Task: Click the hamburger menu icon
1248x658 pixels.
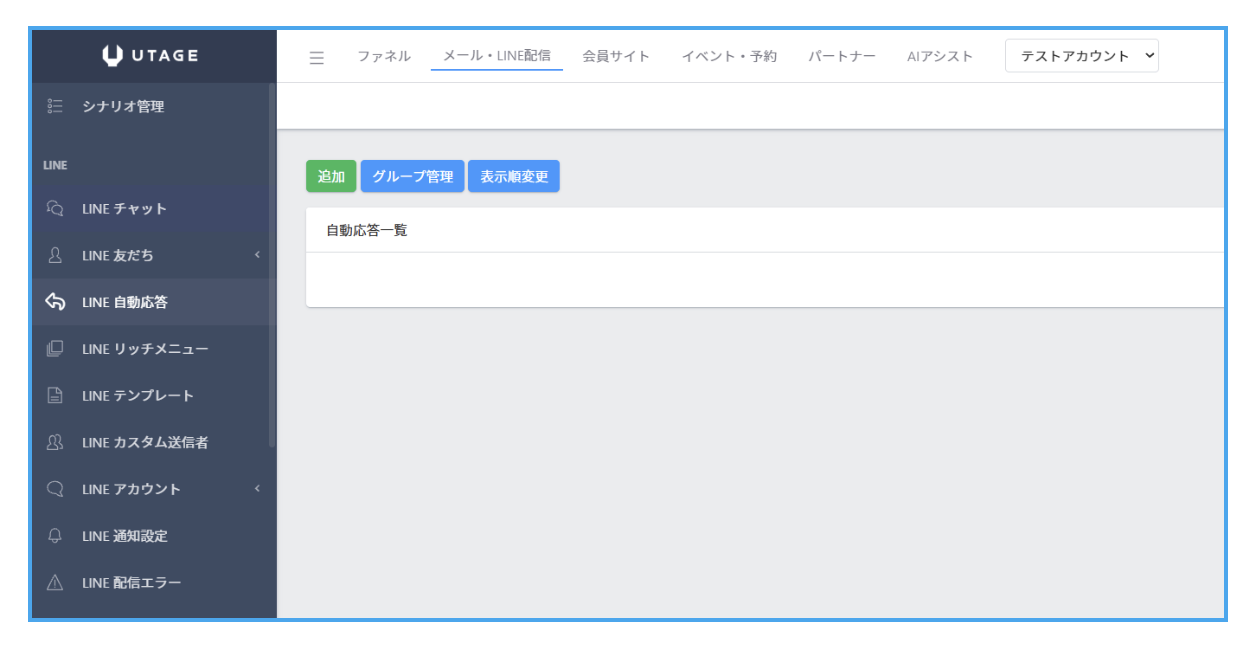Action: coord(317,57)
